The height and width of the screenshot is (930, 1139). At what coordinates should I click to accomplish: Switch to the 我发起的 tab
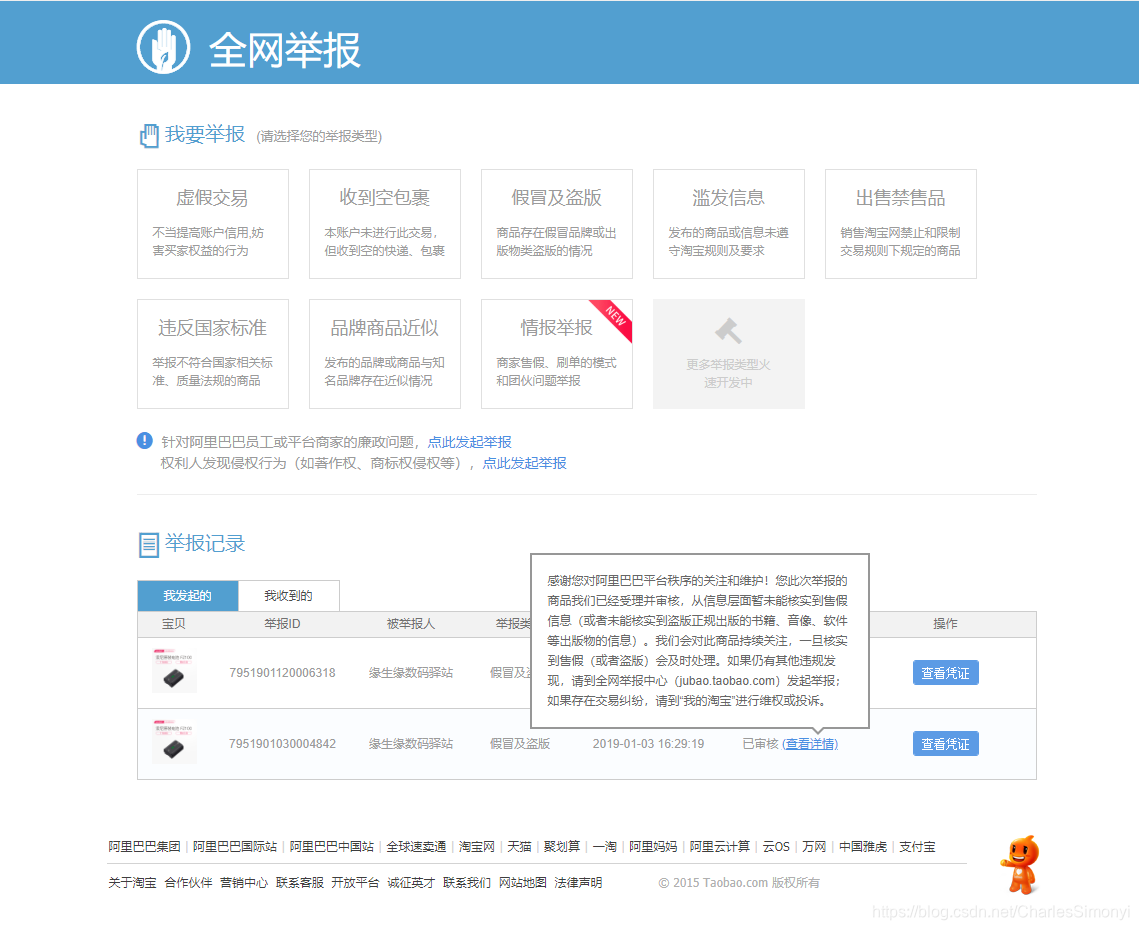187,596
